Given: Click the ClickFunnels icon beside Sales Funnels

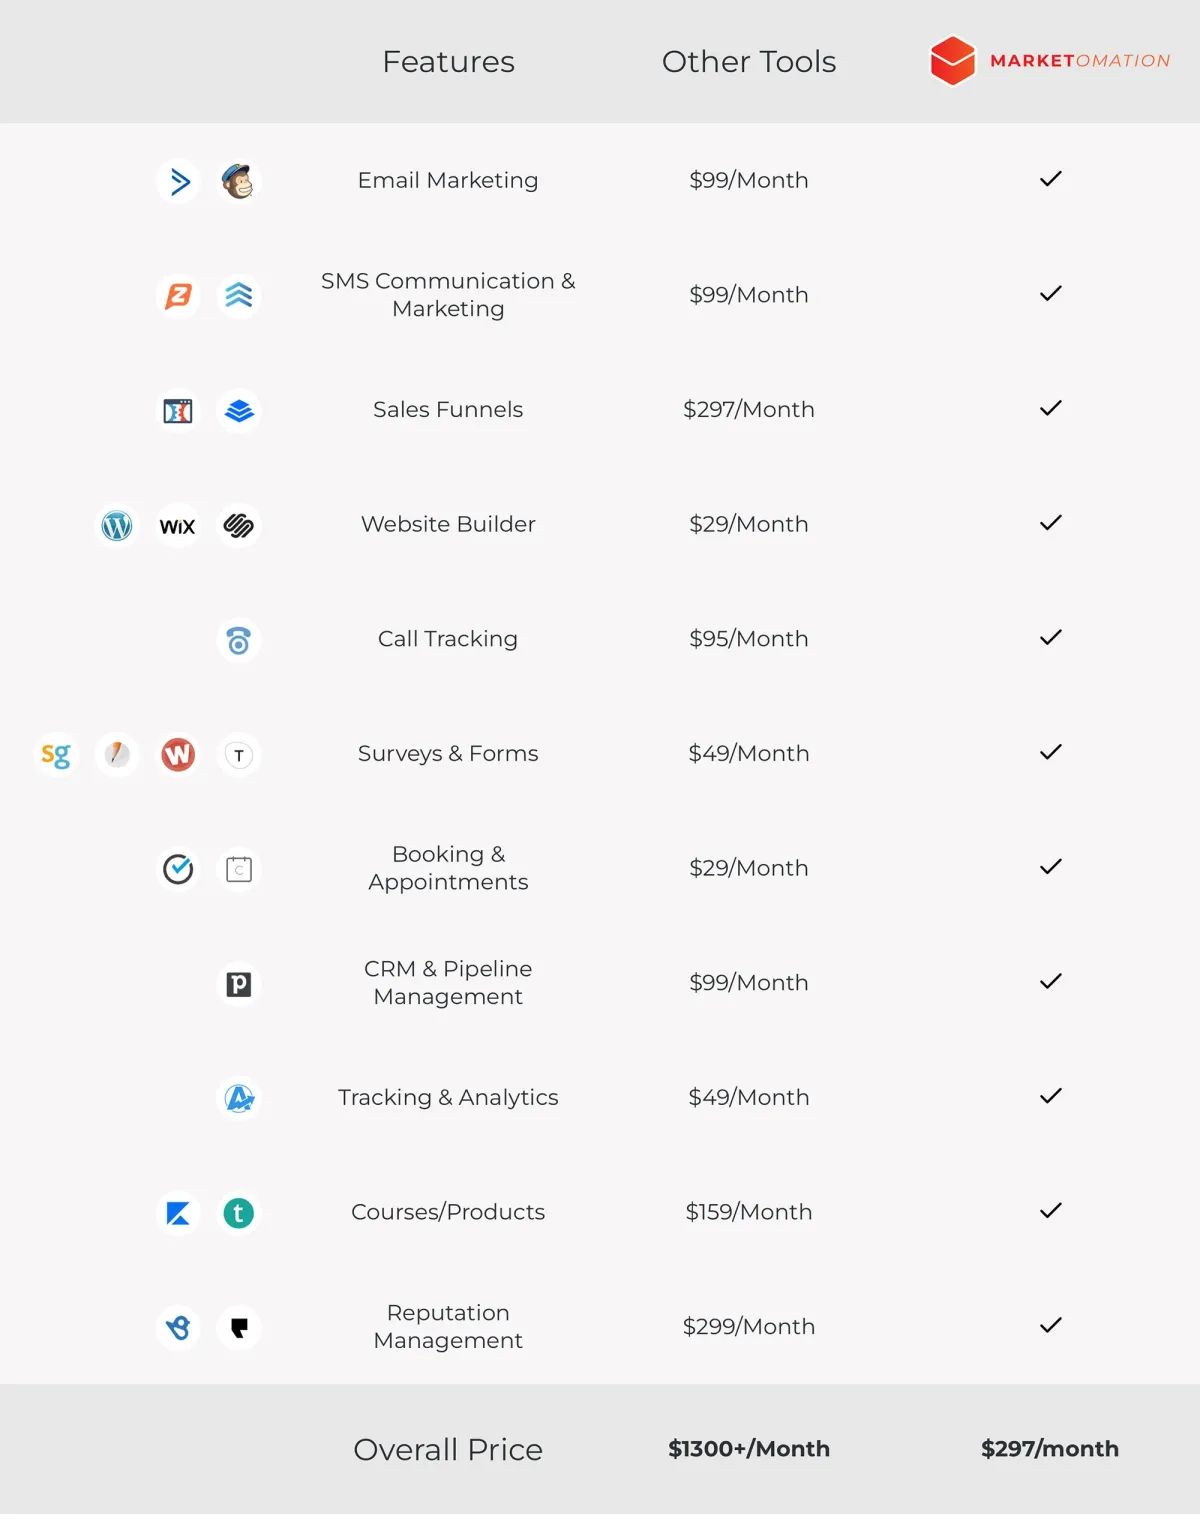Looking at the screenshot, I should tap(178, 411).
